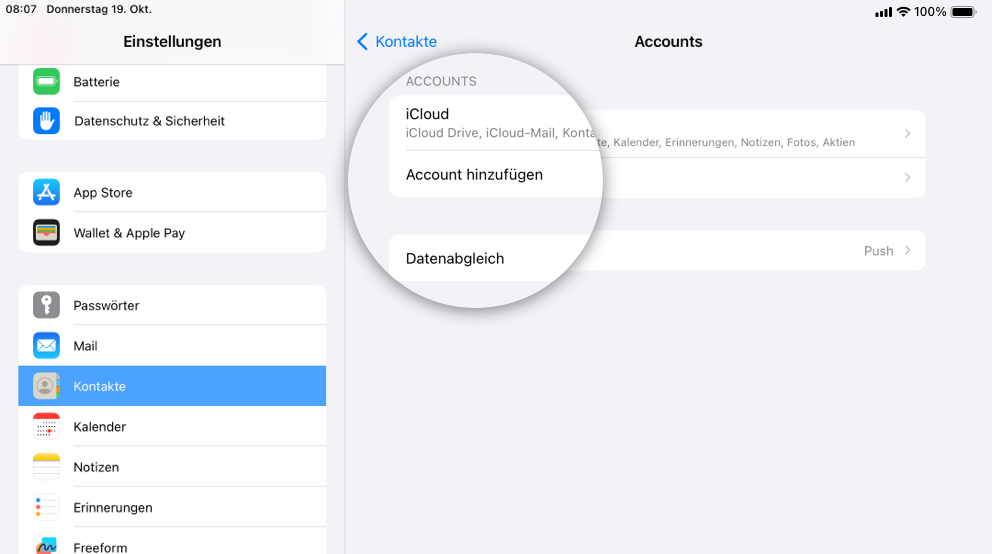Tap the 100% battery percentage

930,12
